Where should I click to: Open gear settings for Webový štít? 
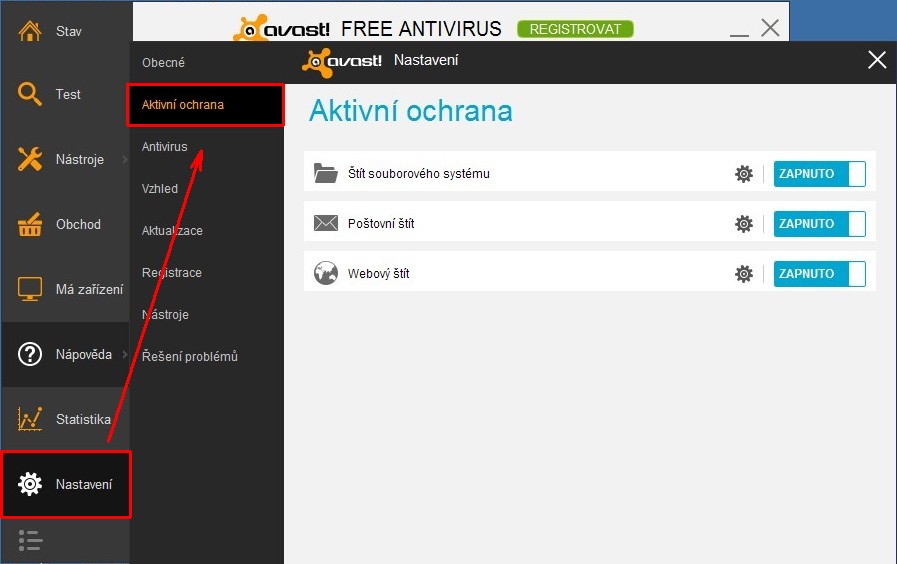(744, 273)
